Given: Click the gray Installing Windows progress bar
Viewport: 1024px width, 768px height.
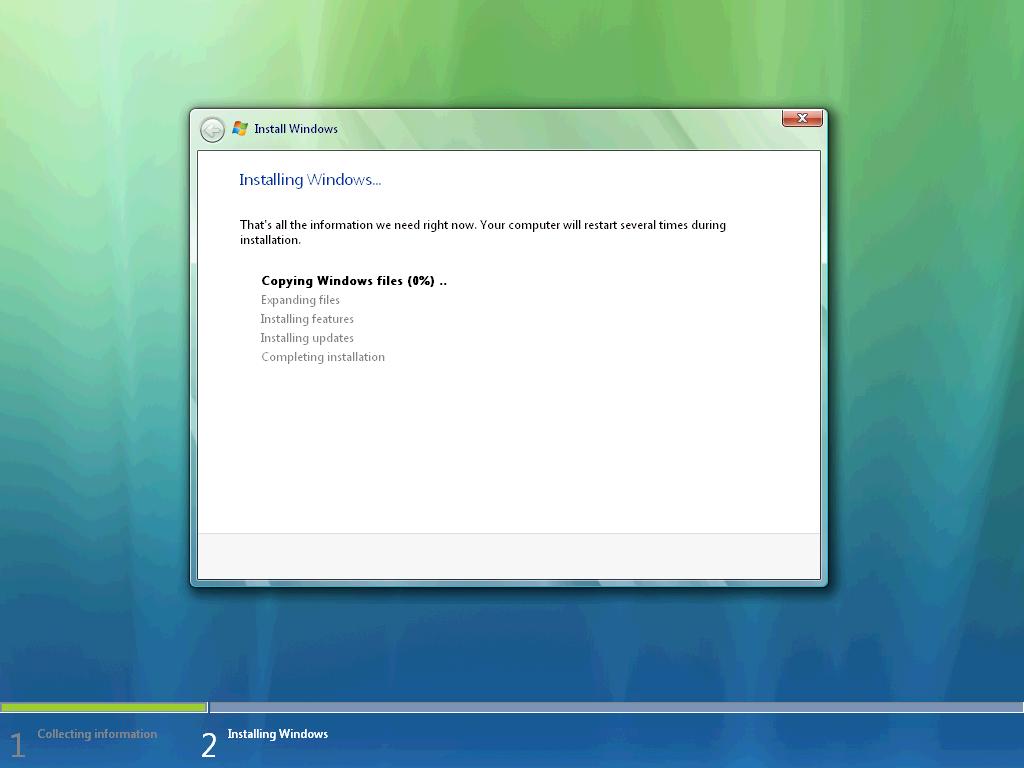Looking at the screenshot, I should [x=616, y=707].
